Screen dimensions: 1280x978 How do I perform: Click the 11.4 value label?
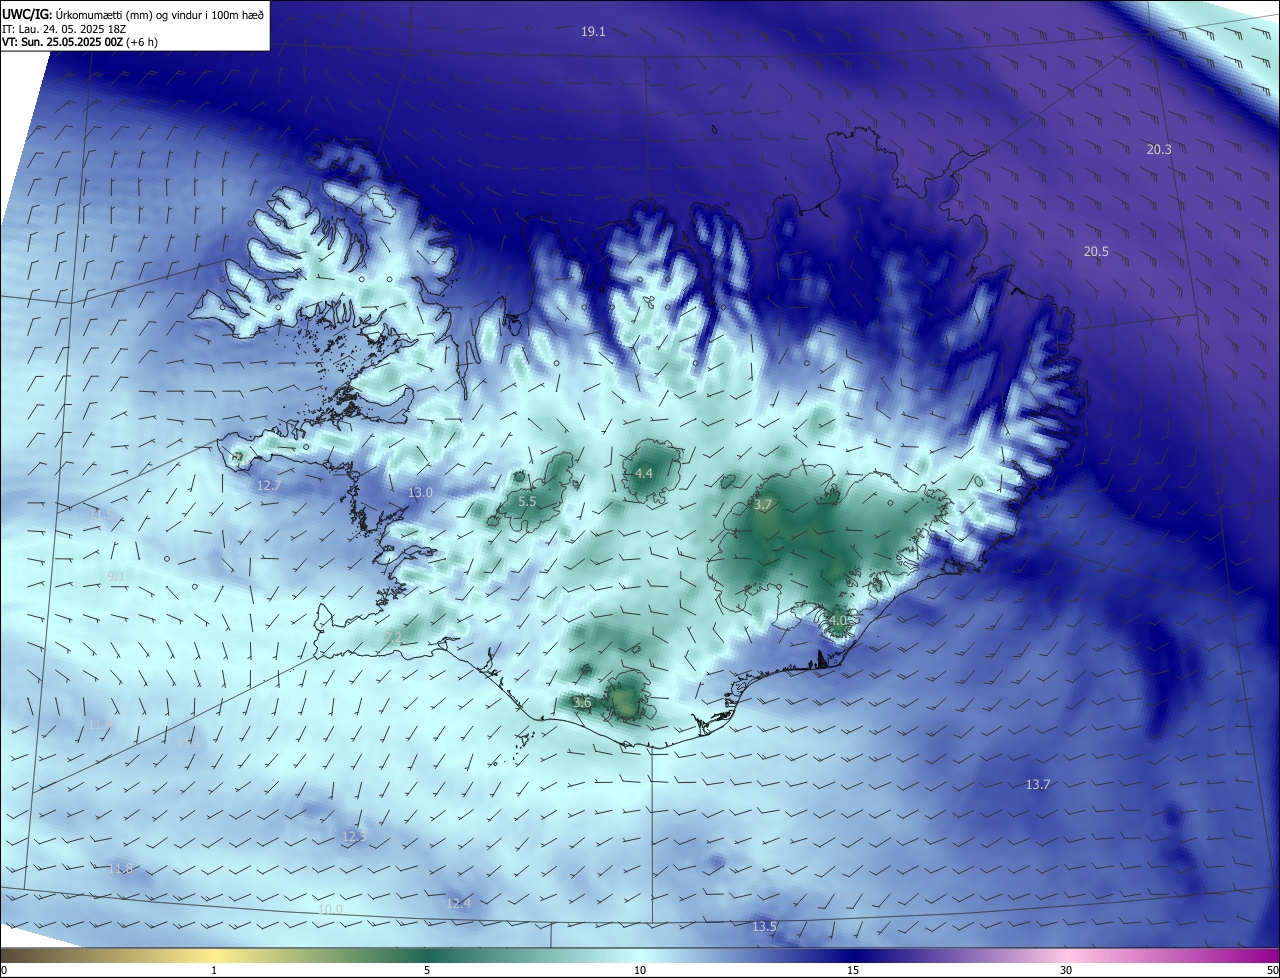point(98,724)
